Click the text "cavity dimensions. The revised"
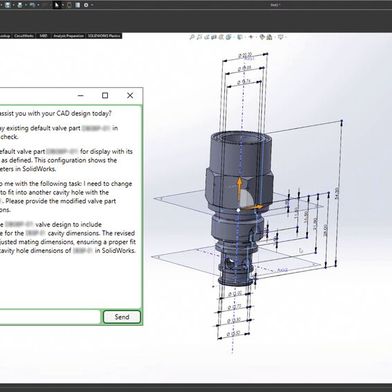This screenshot has width=392, height=392. [91, 233]
